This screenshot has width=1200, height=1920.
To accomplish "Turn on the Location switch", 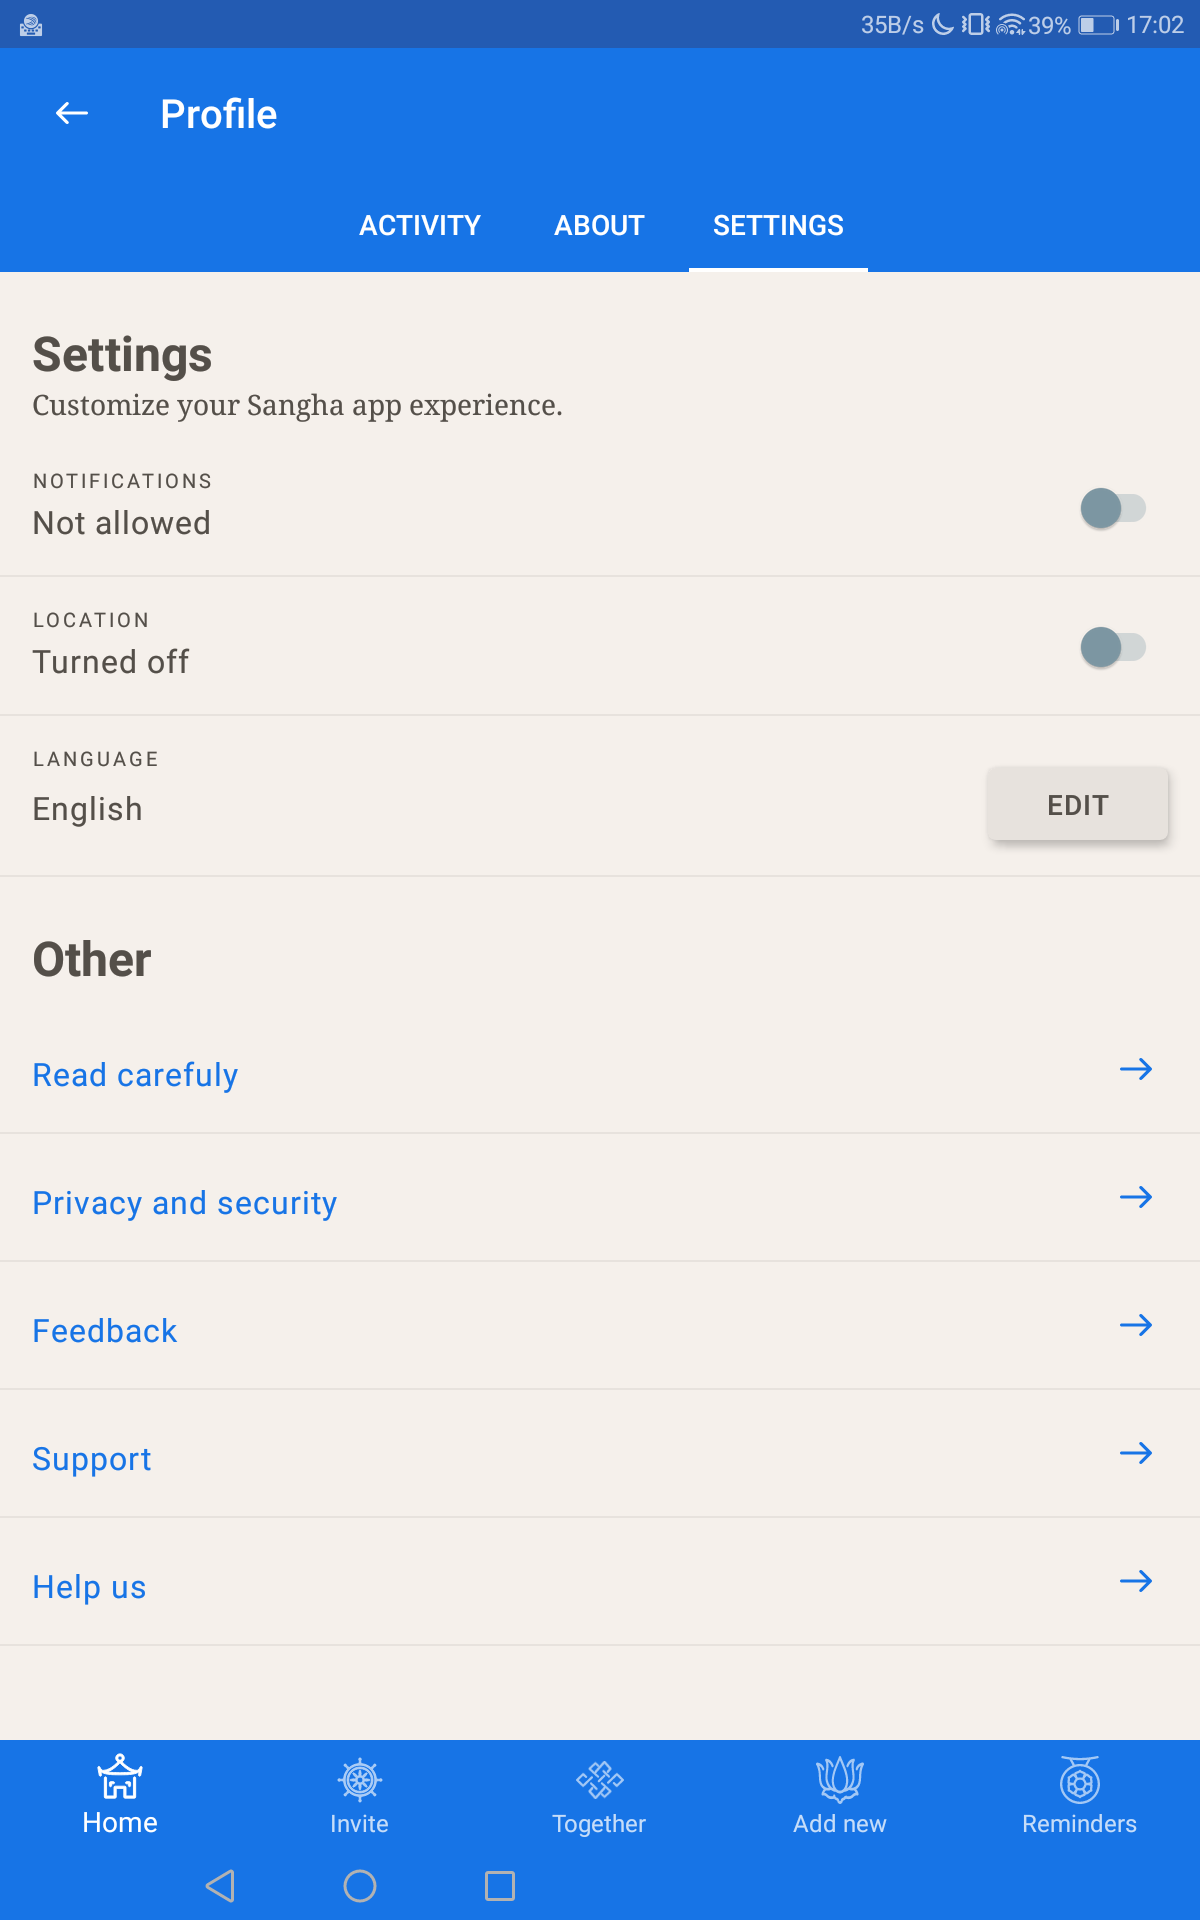I will 1113,647.
